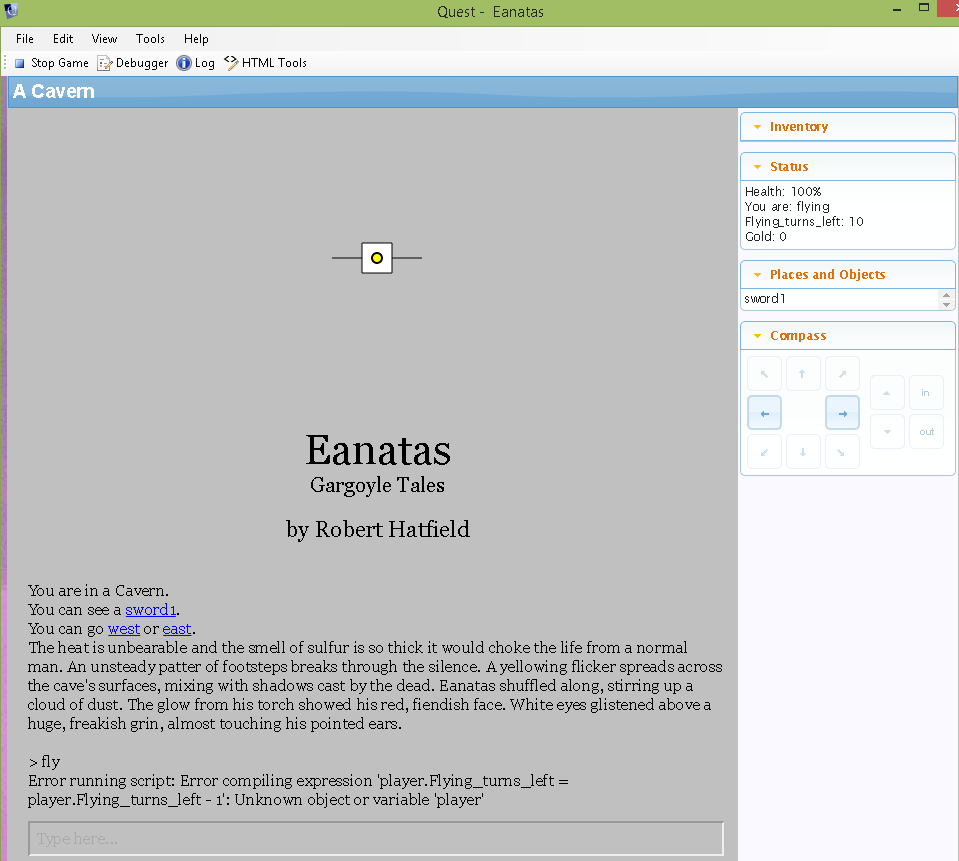959x861 pixels.
Task: Click the Stop Game toolbar icon
Action: 20,63
